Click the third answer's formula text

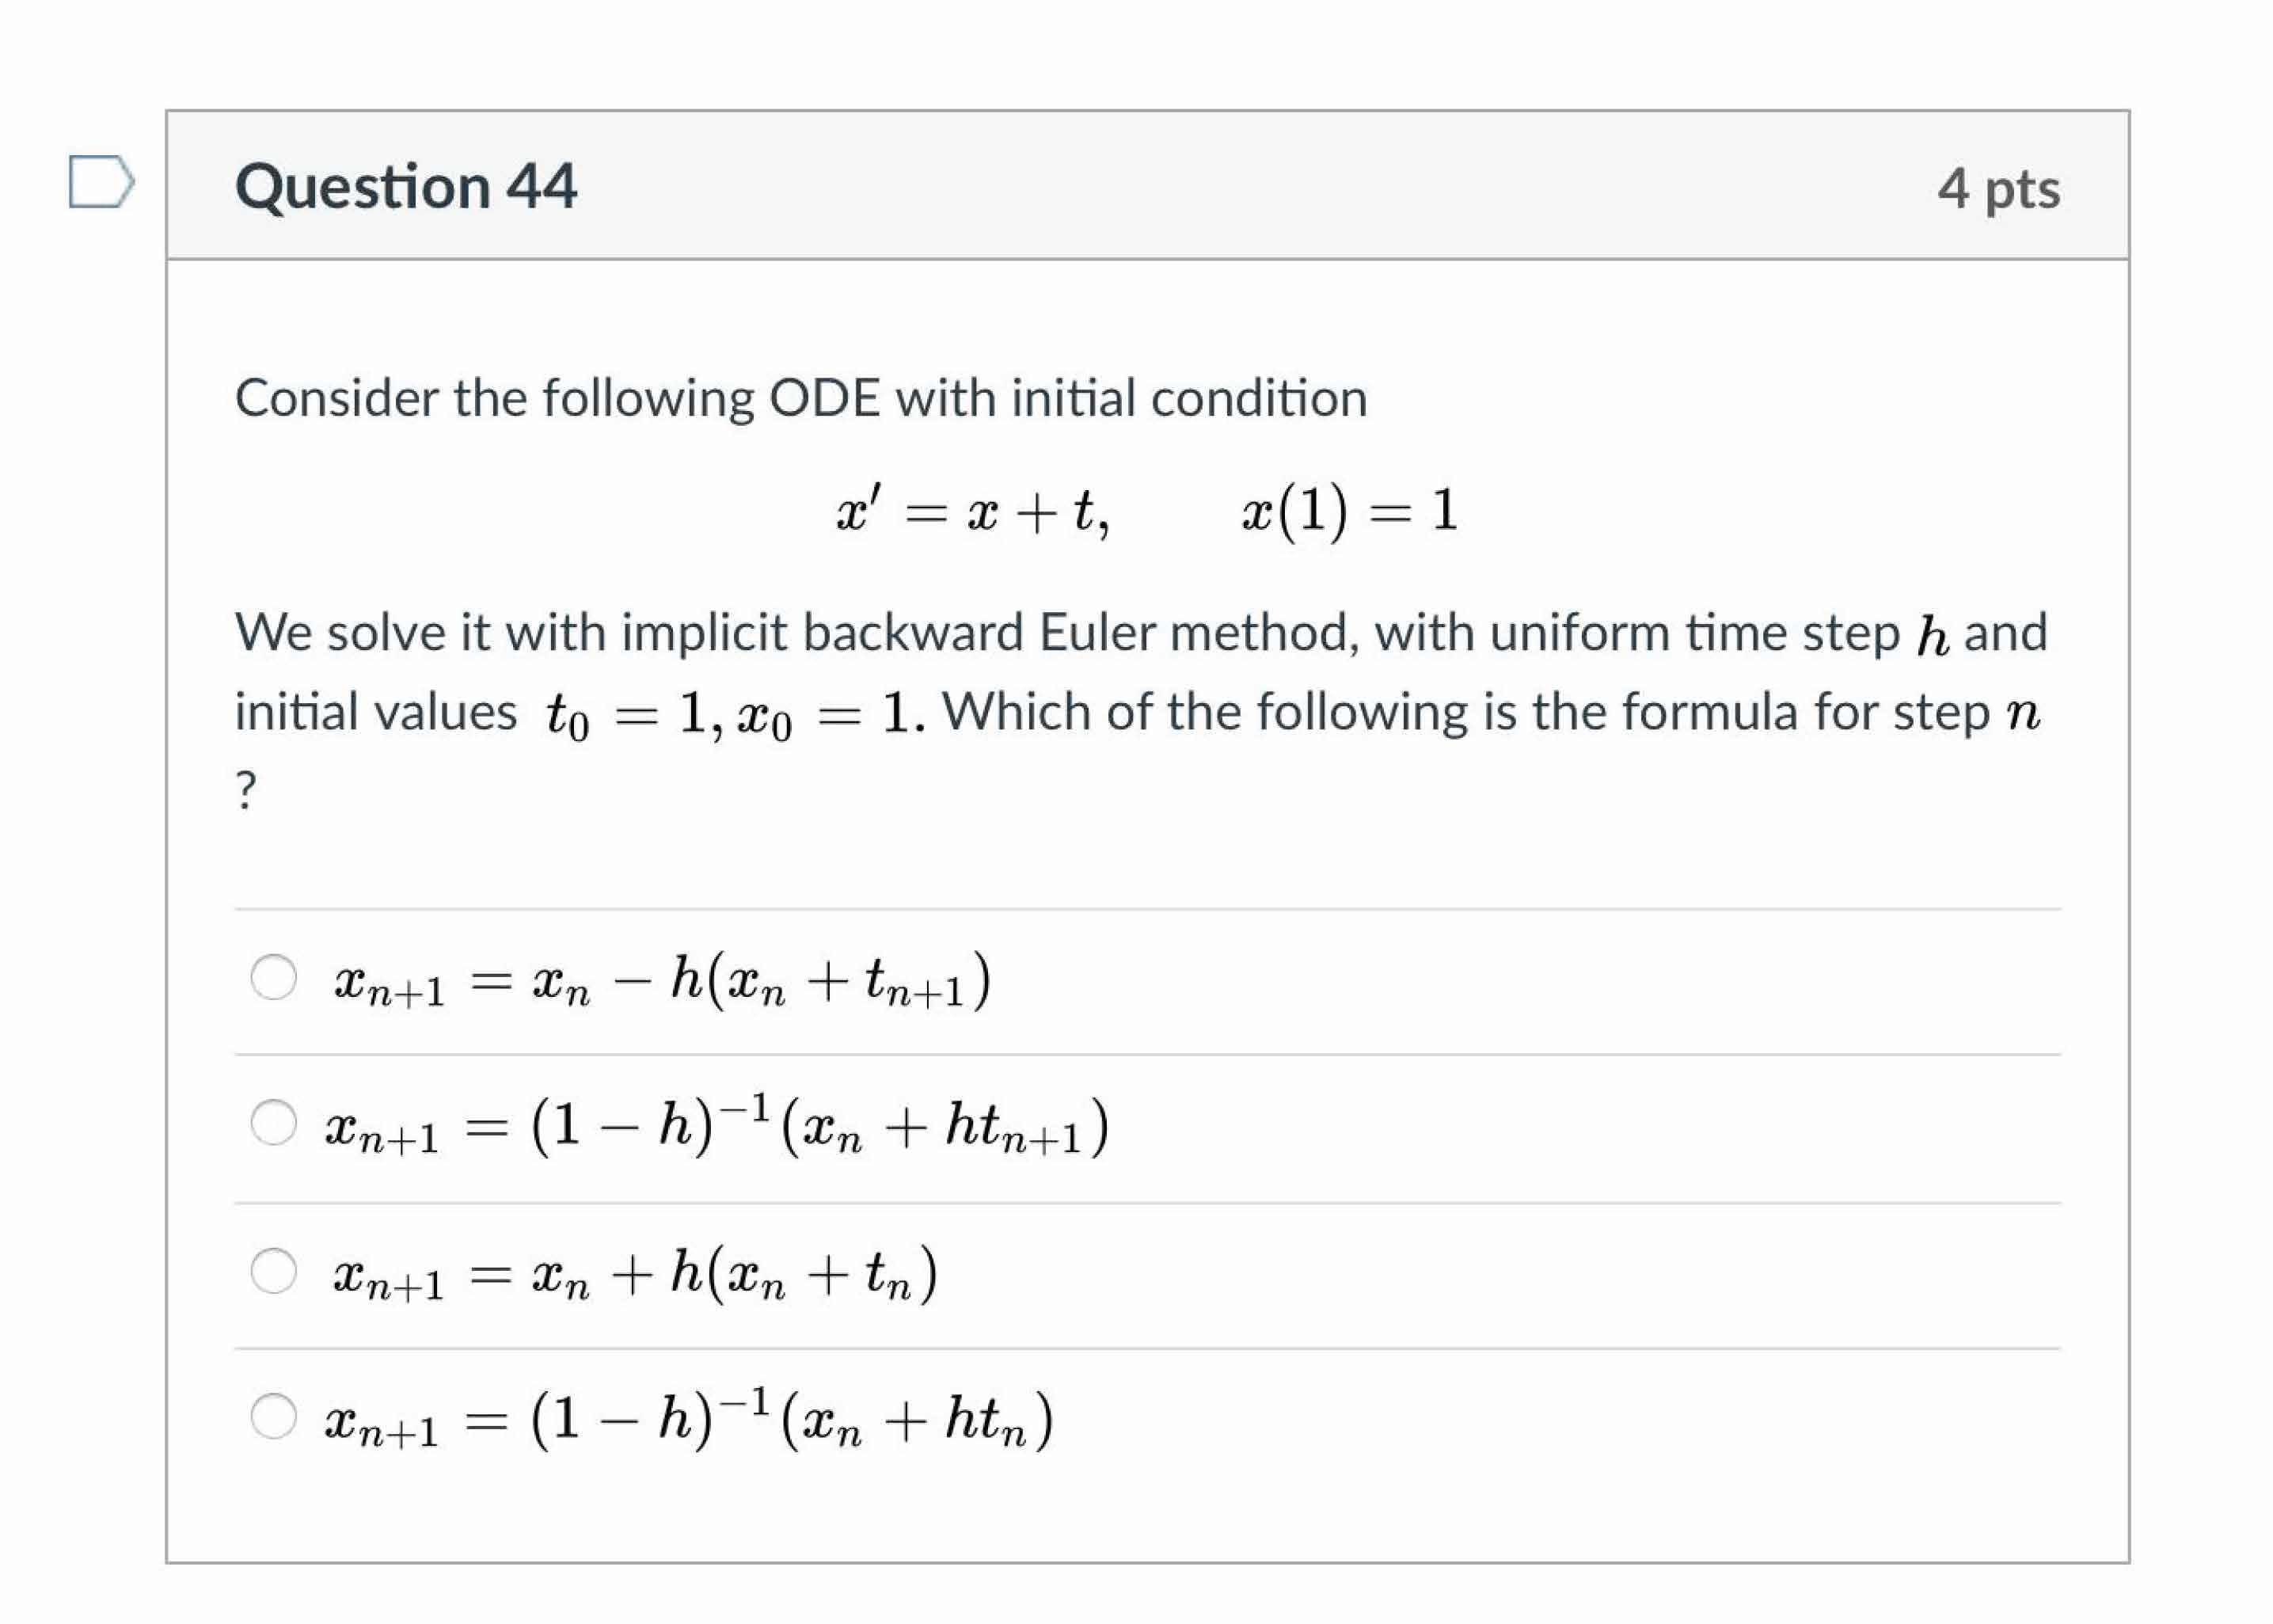click(x=636, y=1274)
